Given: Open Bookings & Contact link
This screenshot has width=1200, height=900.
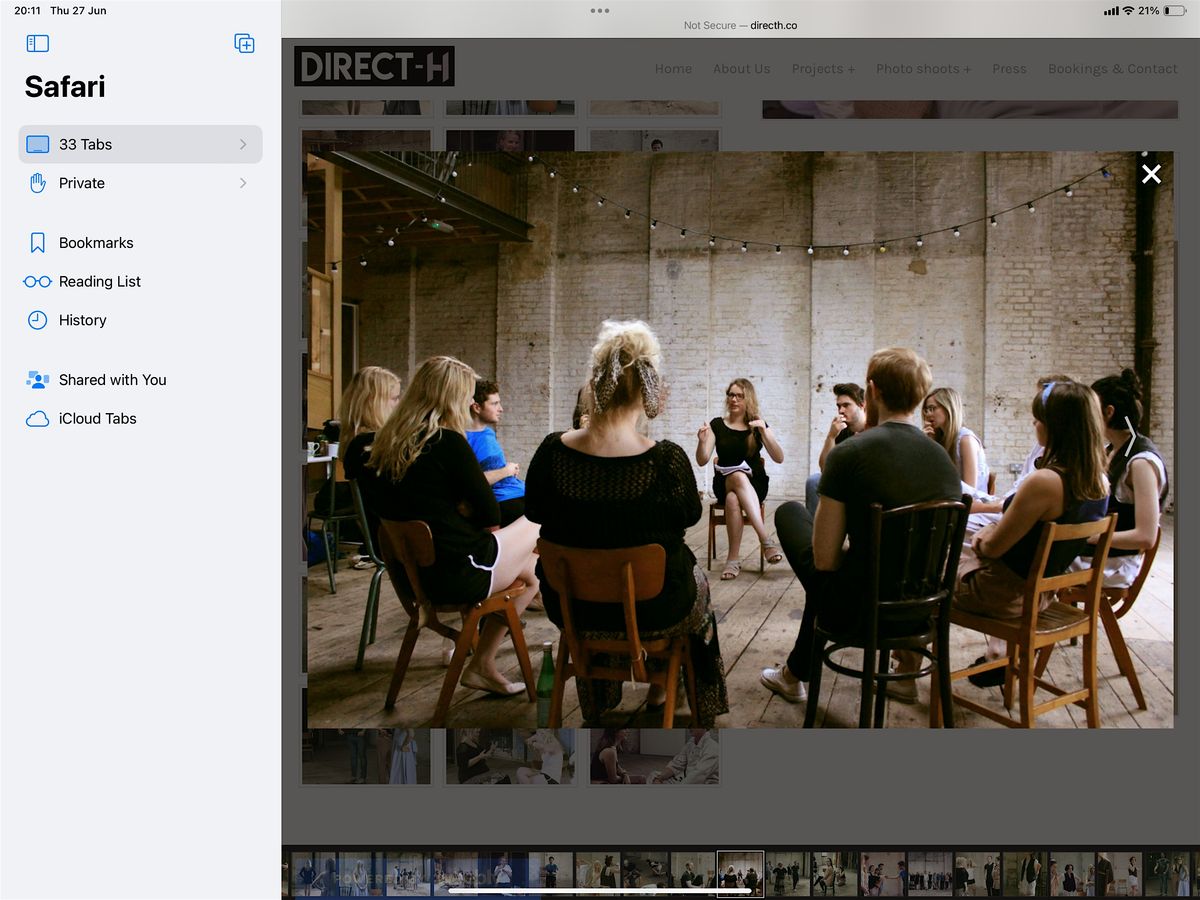Looking at the screenshot, I should tap(1112, 69).
